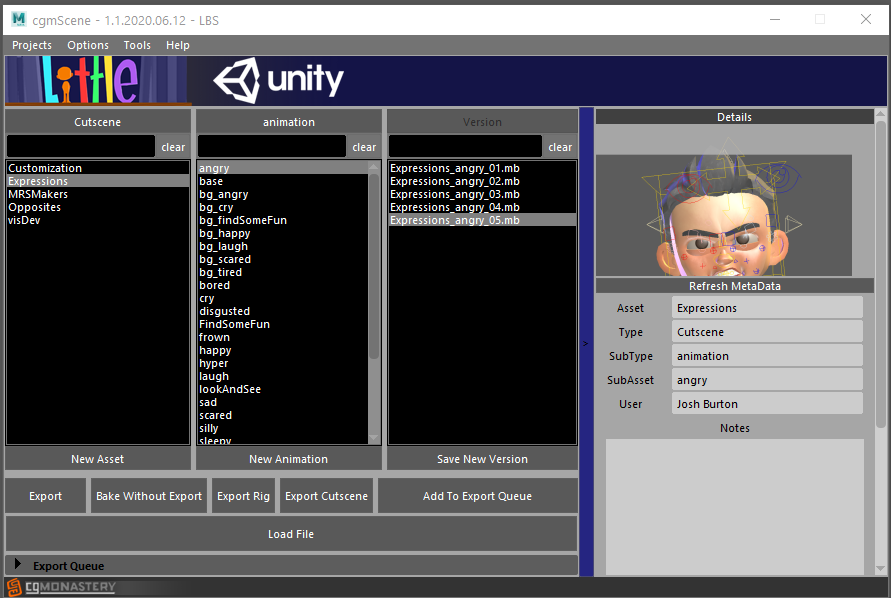Select Expressions_angry_02.mb version
The image size is (891, 598).
(482, 181)
